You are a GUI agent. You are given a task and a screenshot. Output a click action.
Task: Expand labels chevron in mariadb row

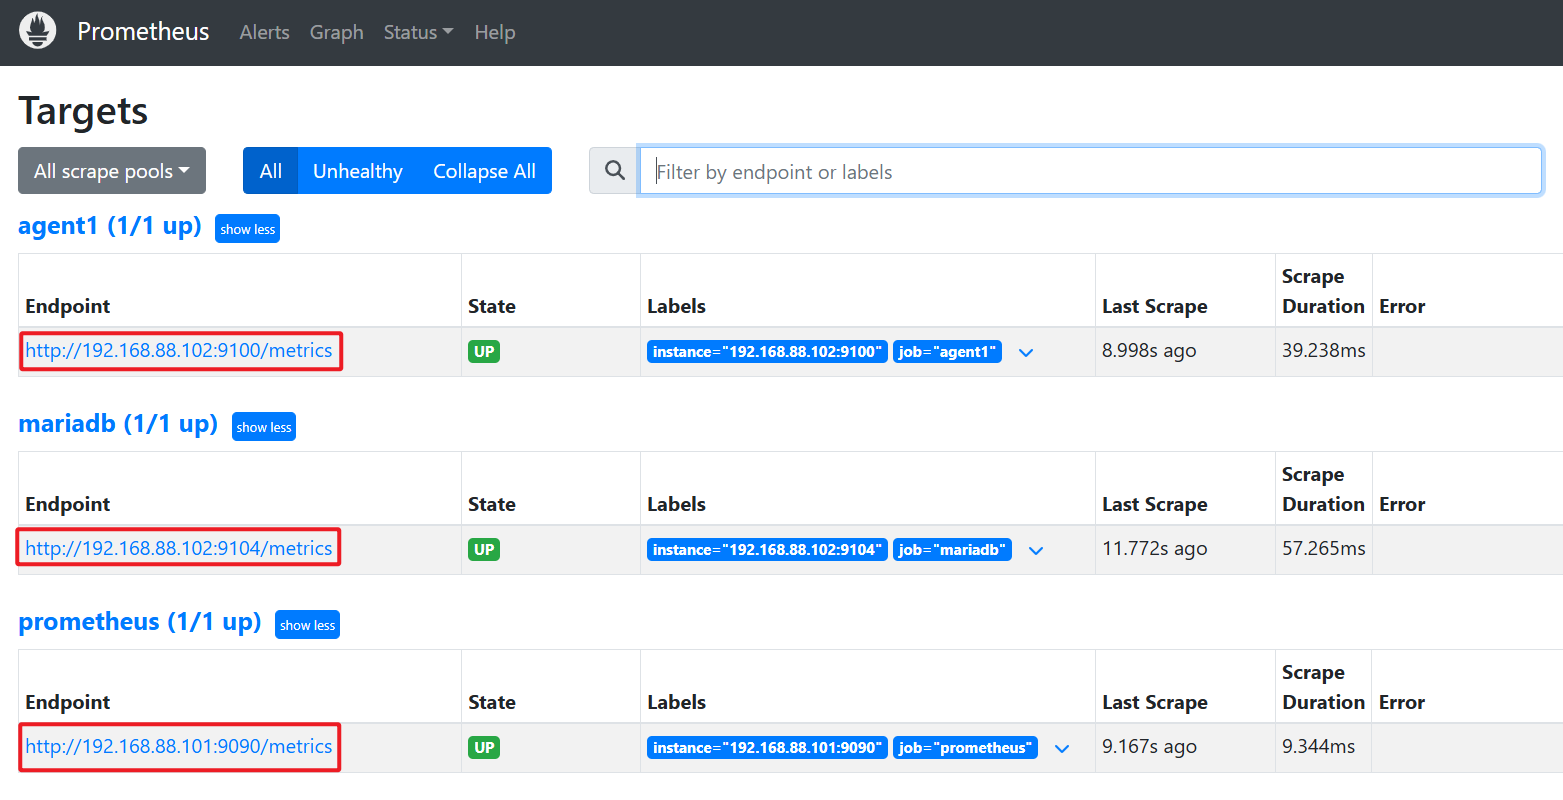[x=1036, y=550]
